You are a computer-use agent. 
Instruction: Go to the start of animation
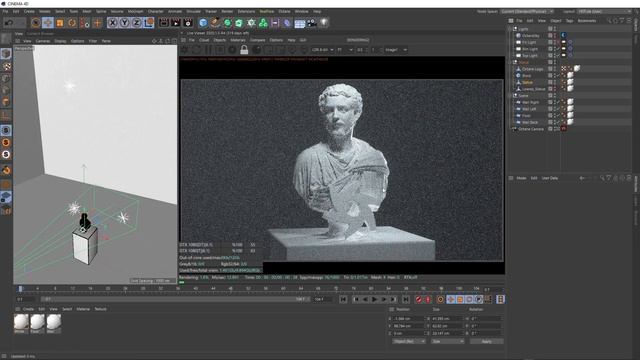(343, 300)
